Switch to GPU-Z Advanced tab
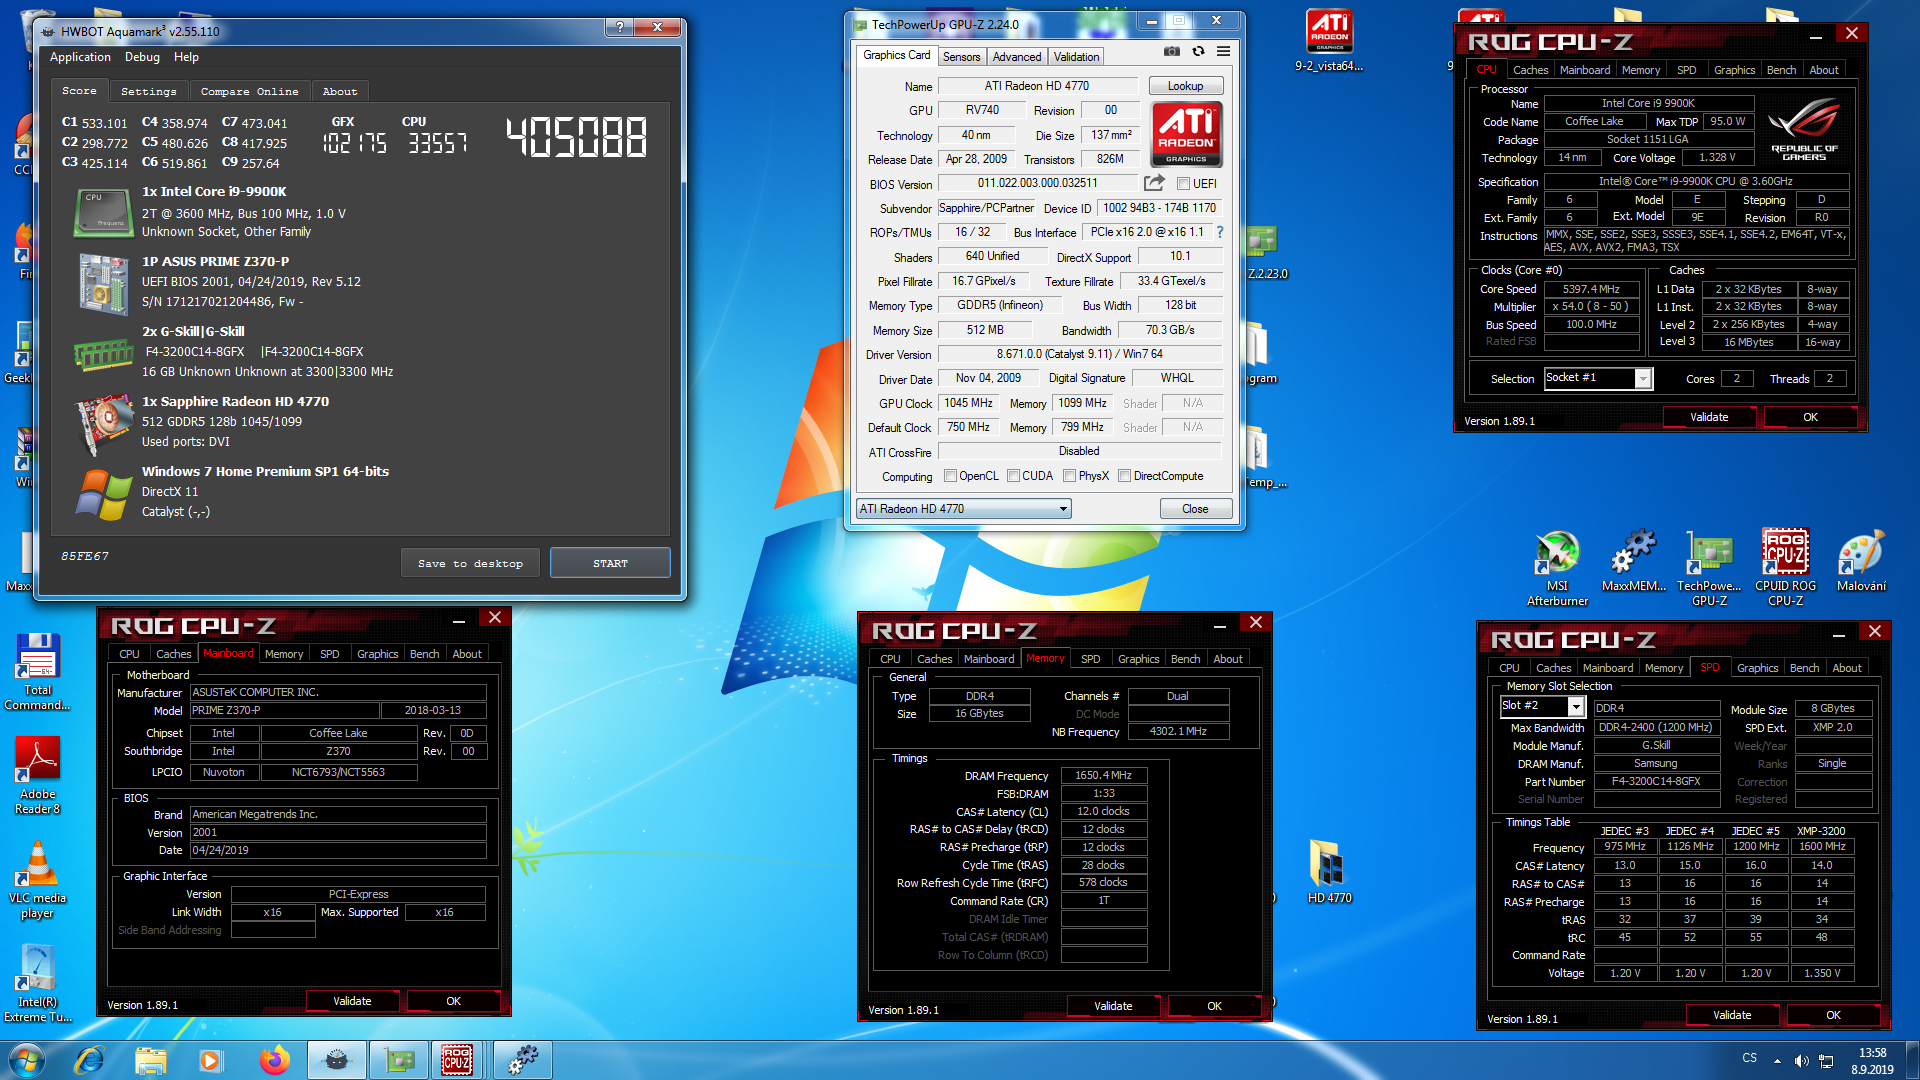This screenshot has height=1080, width=1920. (1017, 57)
